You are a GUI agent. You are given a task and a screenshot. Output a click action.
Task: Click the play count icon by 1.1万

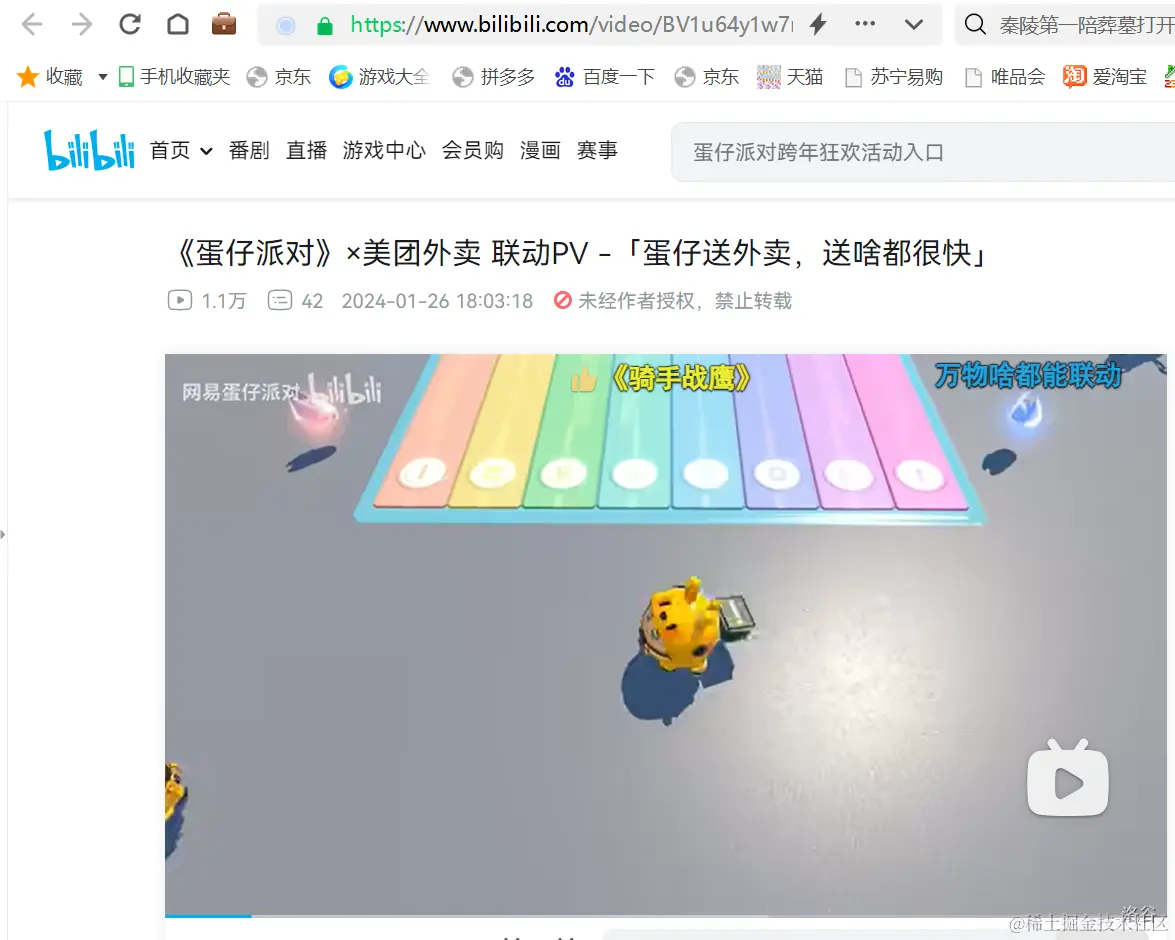click(180, 301)
